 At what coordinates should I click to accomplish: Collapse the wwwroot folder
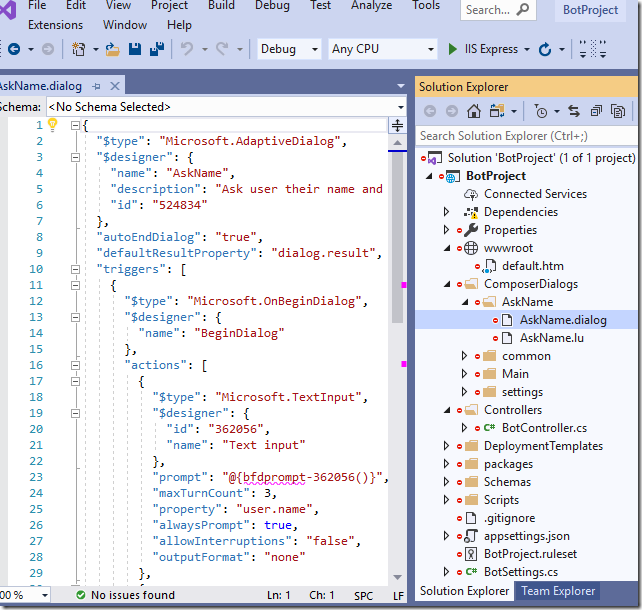[447, 248]
